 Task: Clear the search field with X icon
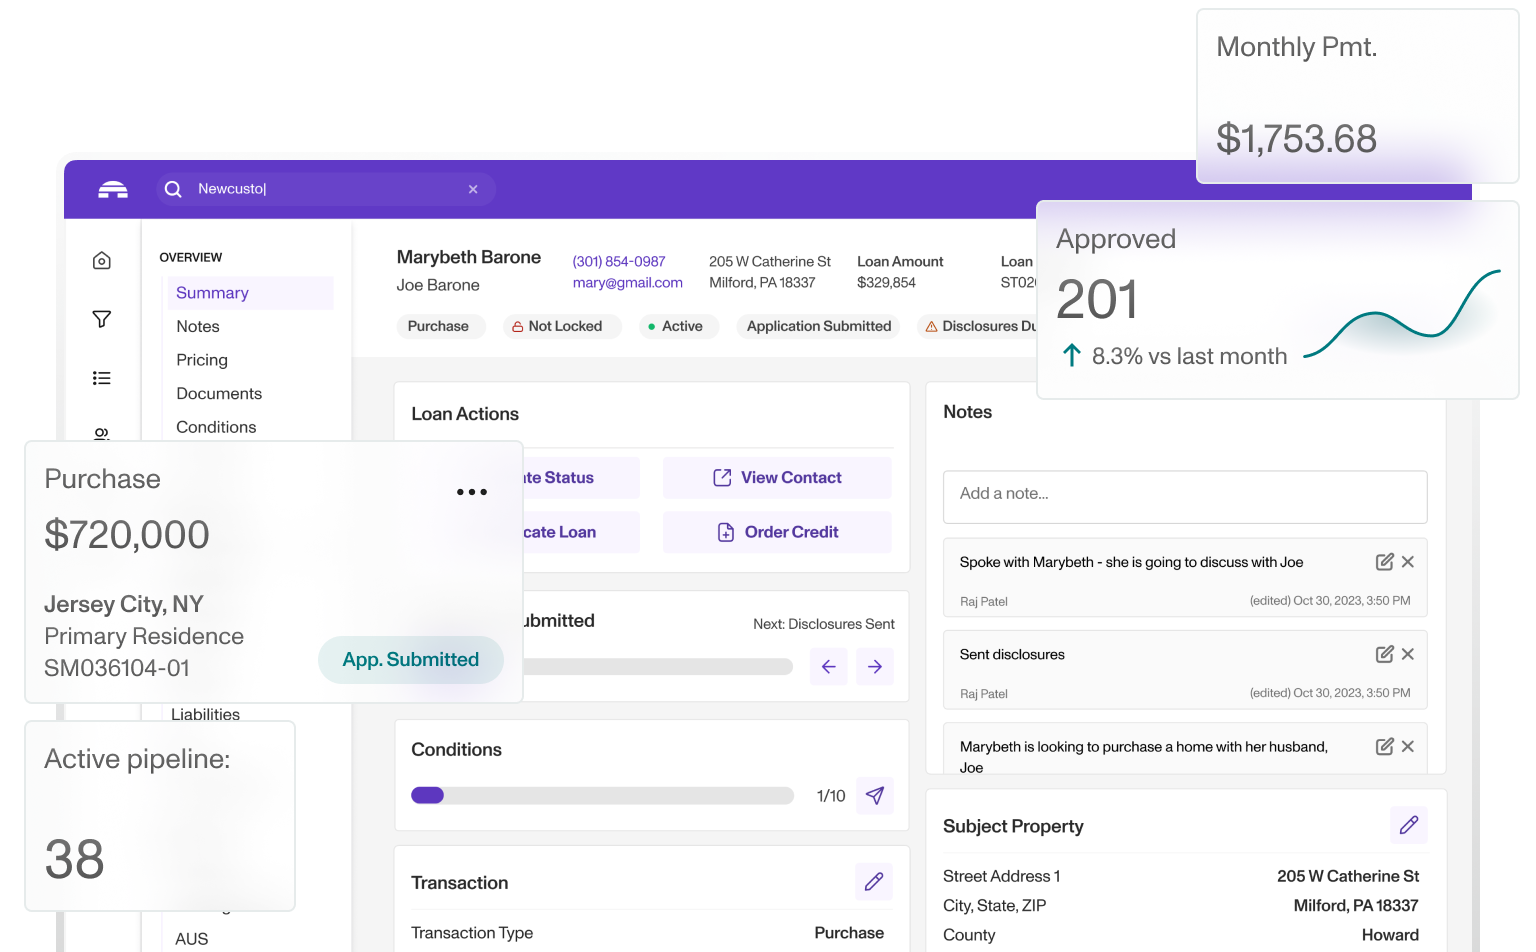click(473, 189)
